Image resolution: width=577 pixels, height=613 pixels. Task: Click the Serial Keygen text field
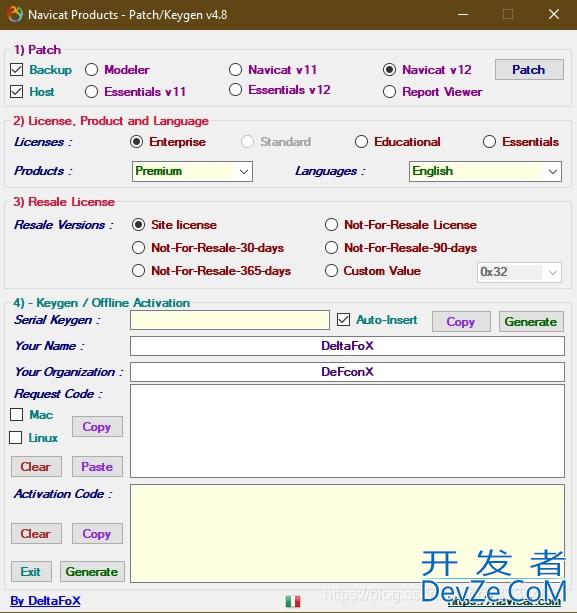(x=230, y=321)
